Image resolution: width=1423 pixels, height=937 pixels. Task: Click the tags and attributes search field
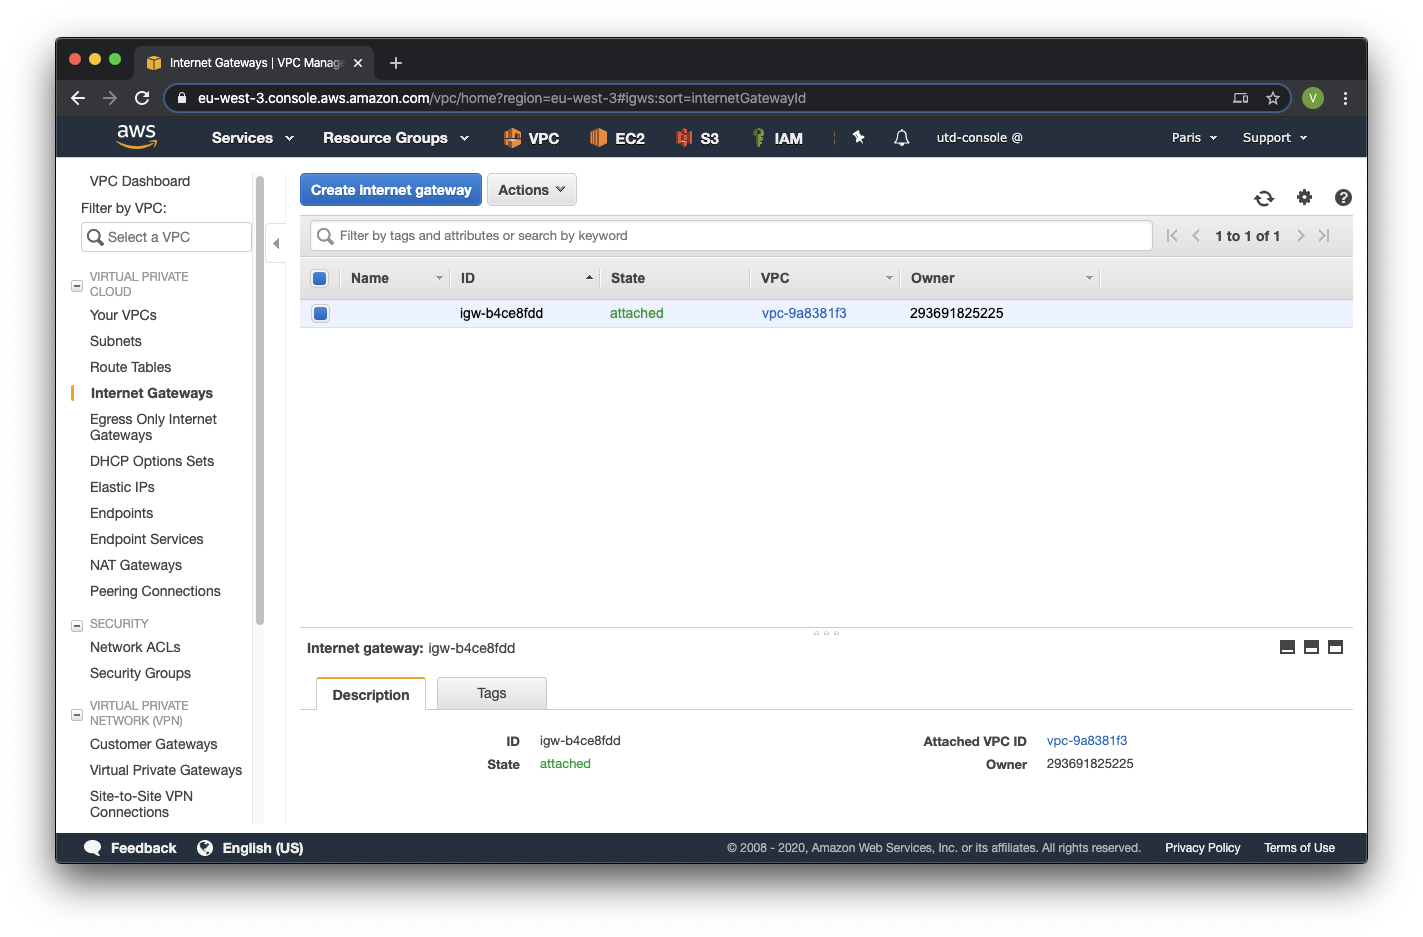tap(732, 236)
